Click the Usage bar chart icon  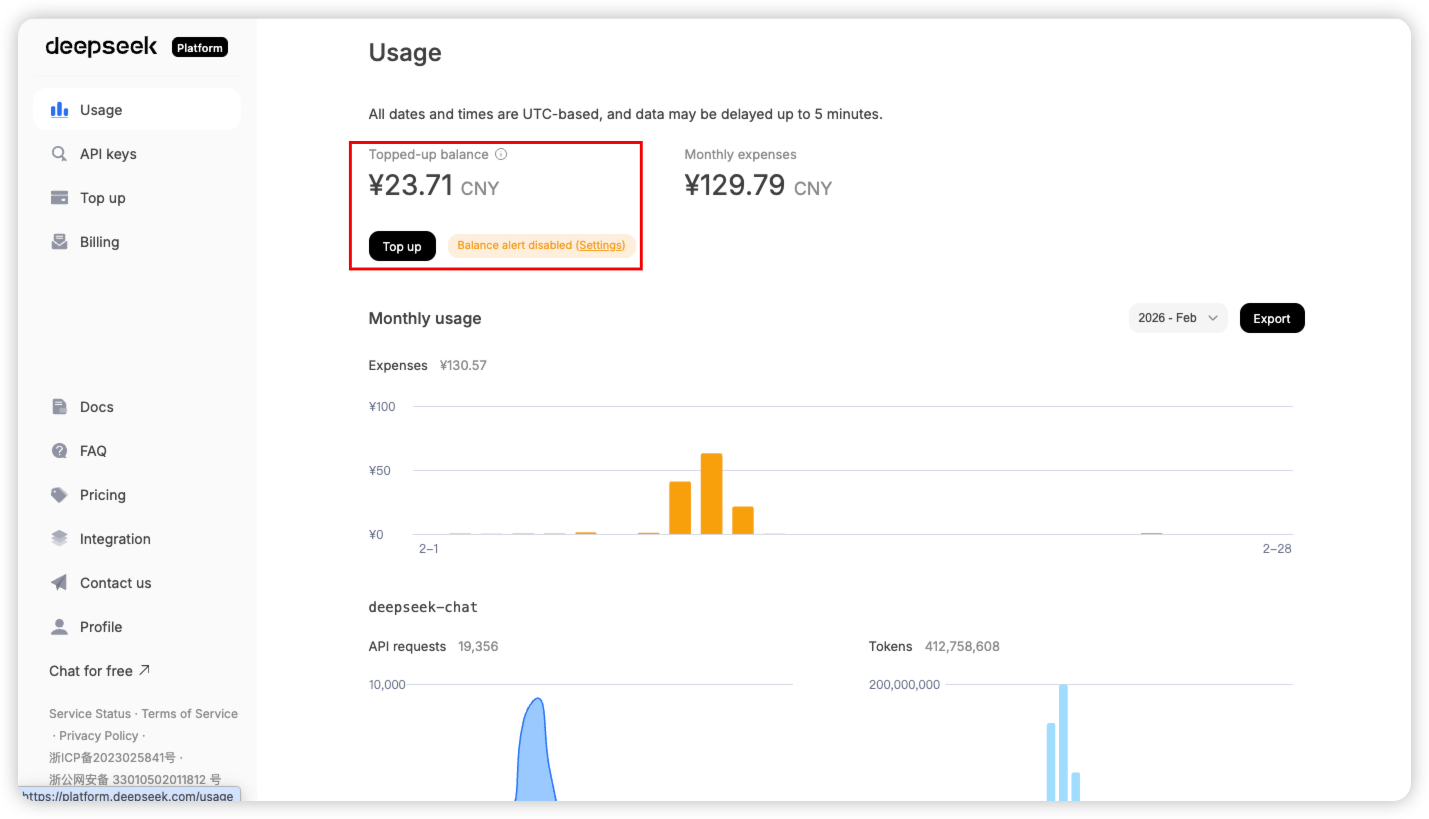pos(60,110)
